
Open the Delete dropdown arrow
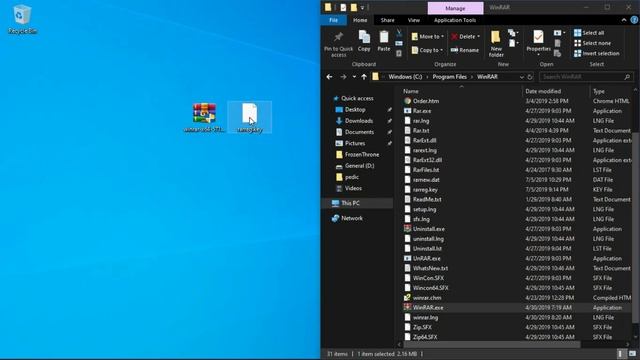point(478,37)
